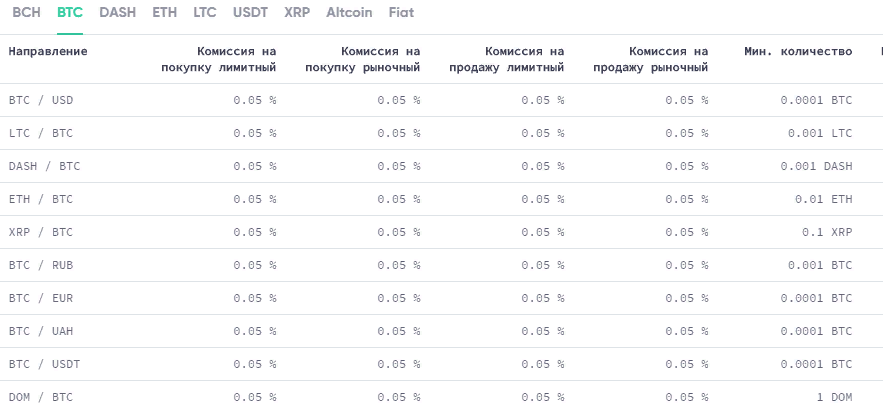Select the DASH / BTC pair row
The width and height of the screenshot is (883, 412).
[442, 166]
